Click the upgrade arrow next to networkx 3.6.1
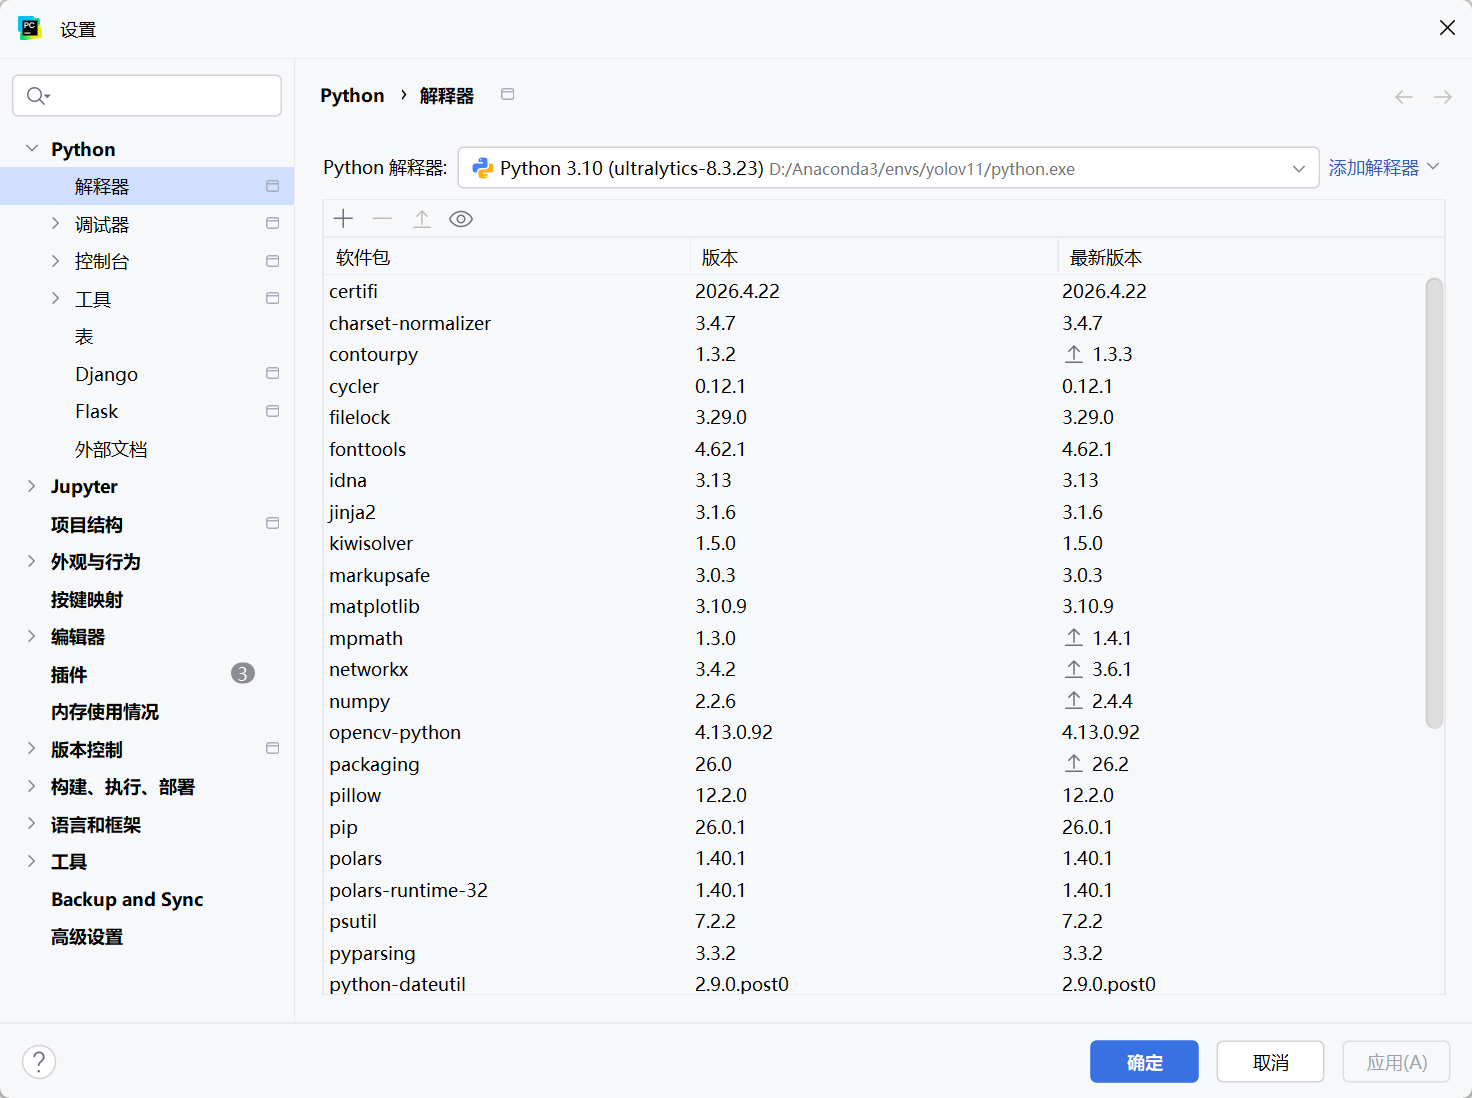This screenshot has width=1472, height=1098. click(x=1074, y=669)
